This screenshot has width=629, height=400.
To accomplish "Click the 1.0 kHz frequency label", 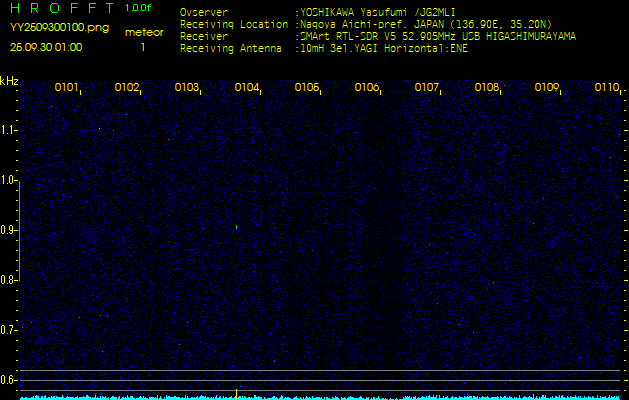I will point(7,181).
